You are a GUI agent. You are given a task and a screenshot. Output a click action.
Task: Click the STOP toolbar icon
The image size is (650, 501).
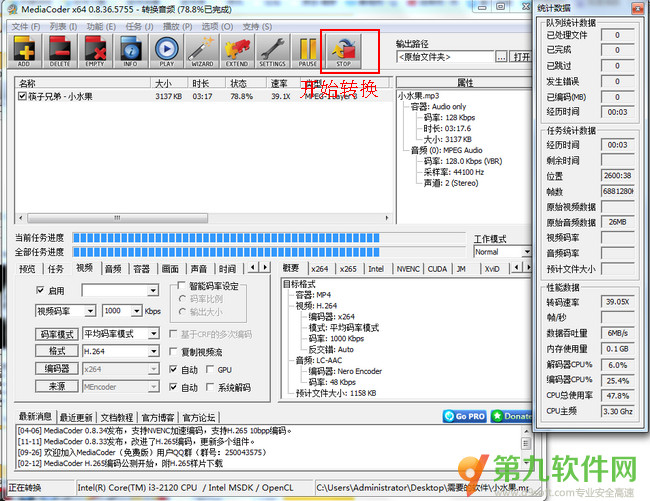344,51
